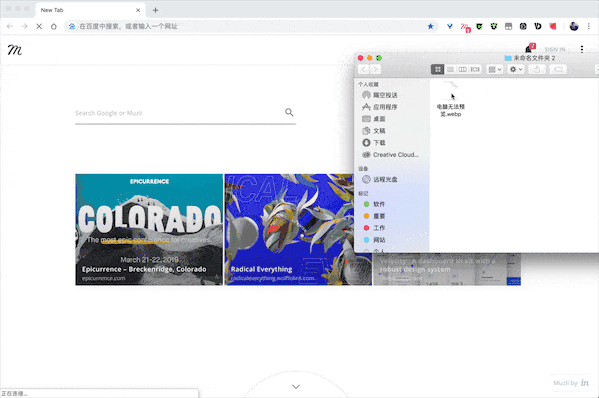The width and height of the screenshot is (599, 398).
Task: Click the Muzli m logo
Action: 15,50
